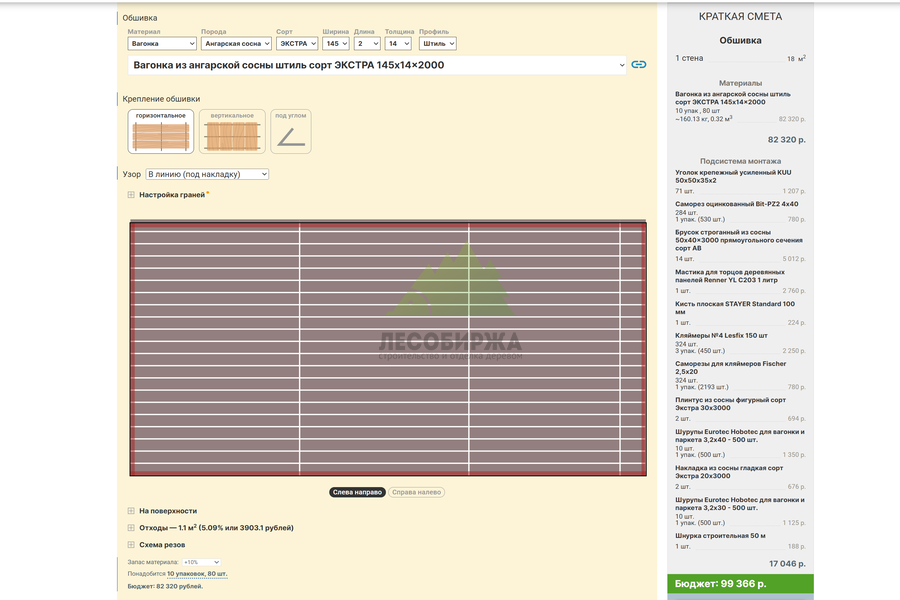Open 'Плинтус из сосны фигурный' item
The height and width of the screenshot is (600, 900).
(x=730, y=404)
